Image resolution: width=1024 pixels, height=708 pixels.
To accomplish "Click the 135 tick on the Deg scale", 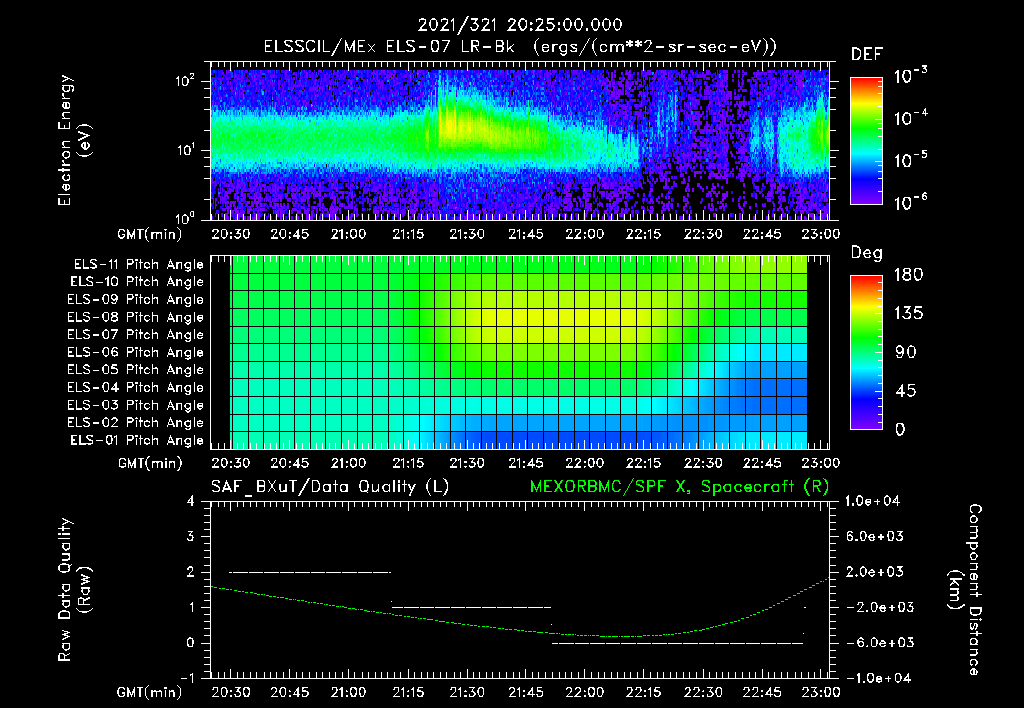I will [x=908, y=314].
